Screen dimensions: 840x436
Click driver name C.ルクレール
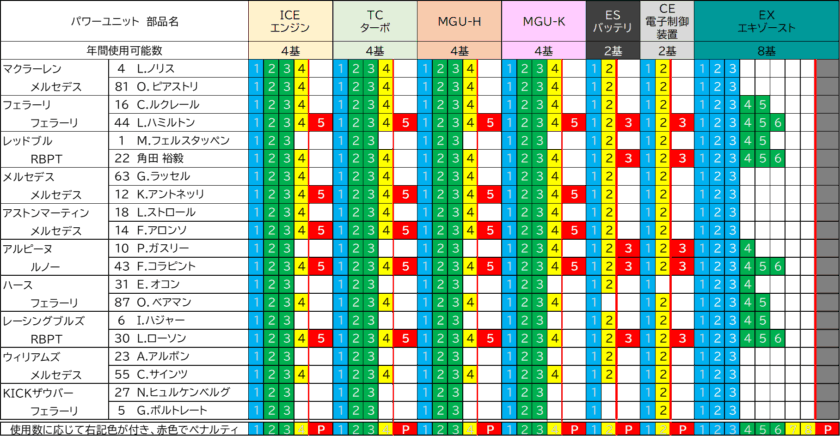pos(168,104)
